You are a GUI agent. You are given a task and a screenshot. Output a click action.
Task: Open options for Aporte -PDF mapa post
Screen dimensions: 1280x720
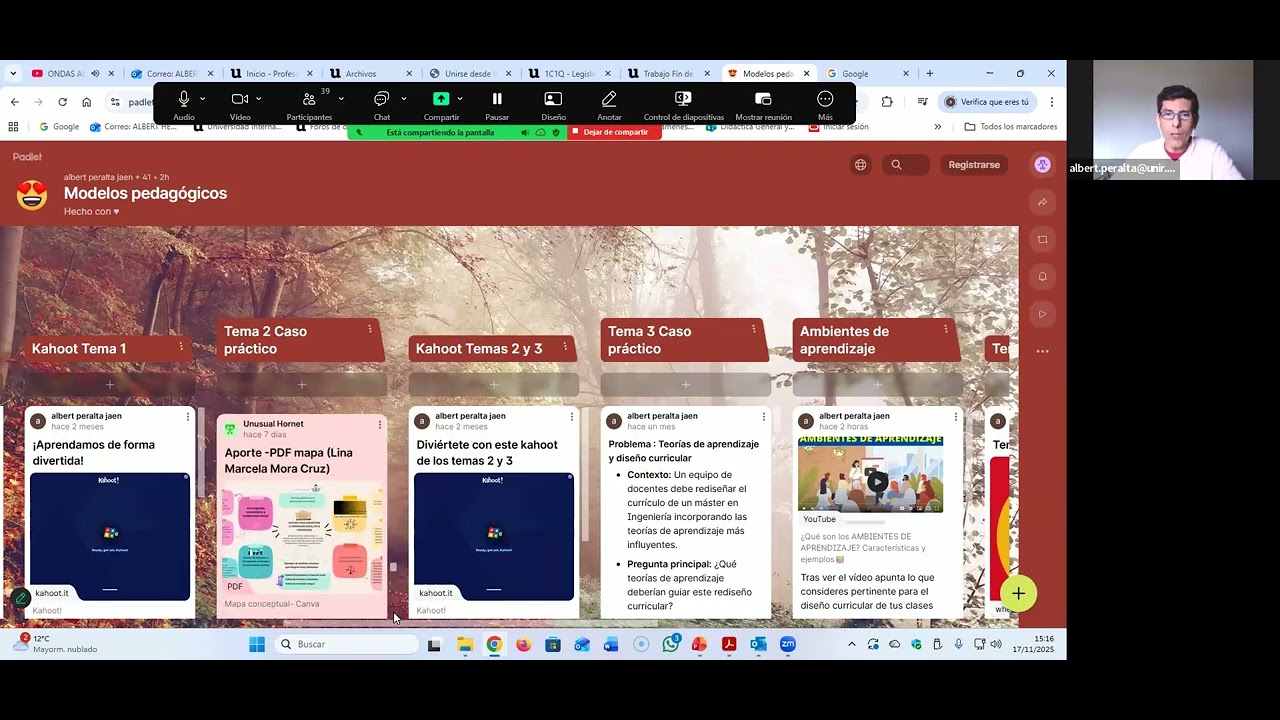[379, 425]
